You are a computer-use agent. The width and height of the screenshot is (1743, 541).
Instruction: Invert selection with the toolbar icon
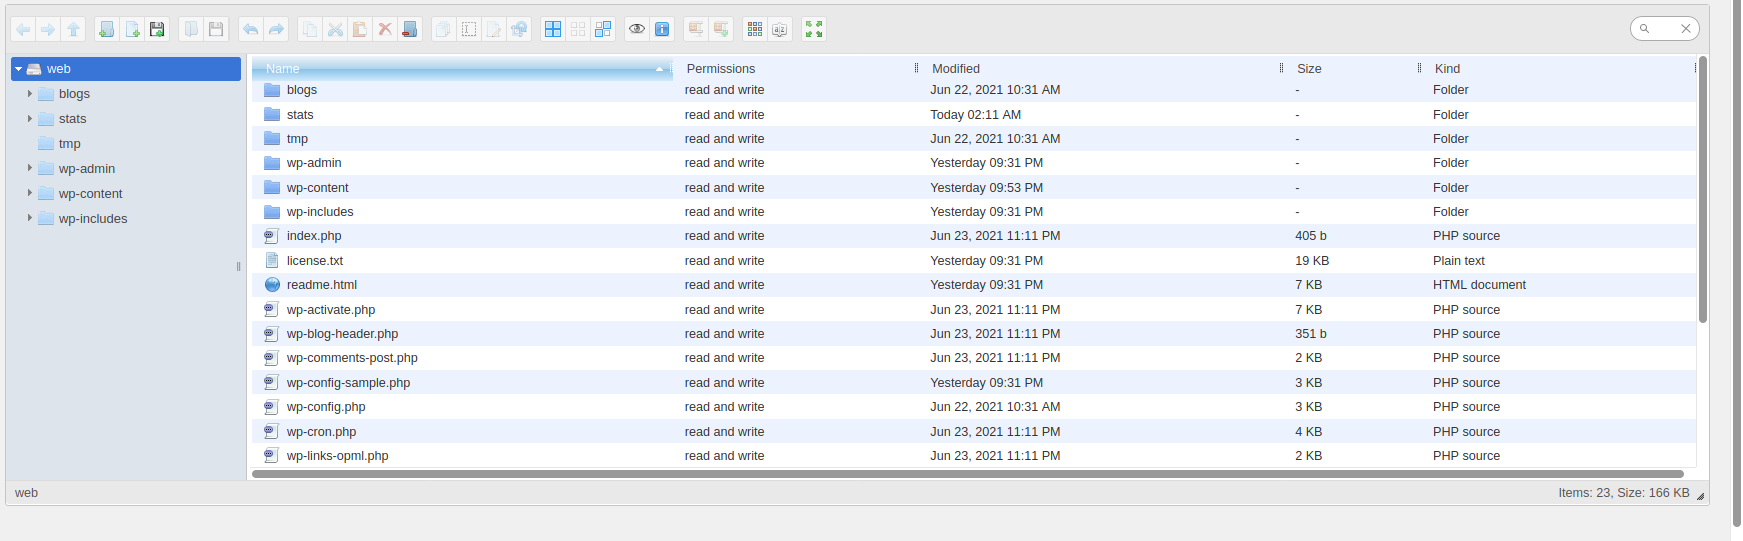point(603,29)
